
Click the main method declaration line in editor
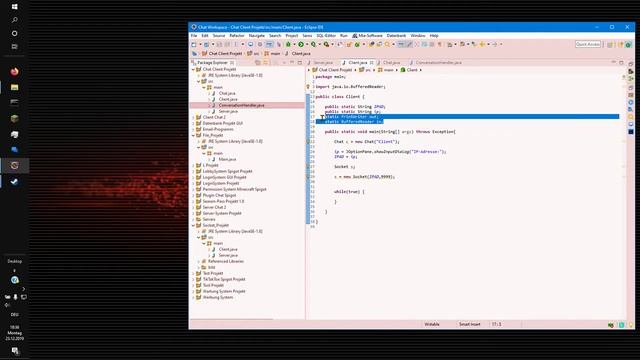tap(390, 132)
